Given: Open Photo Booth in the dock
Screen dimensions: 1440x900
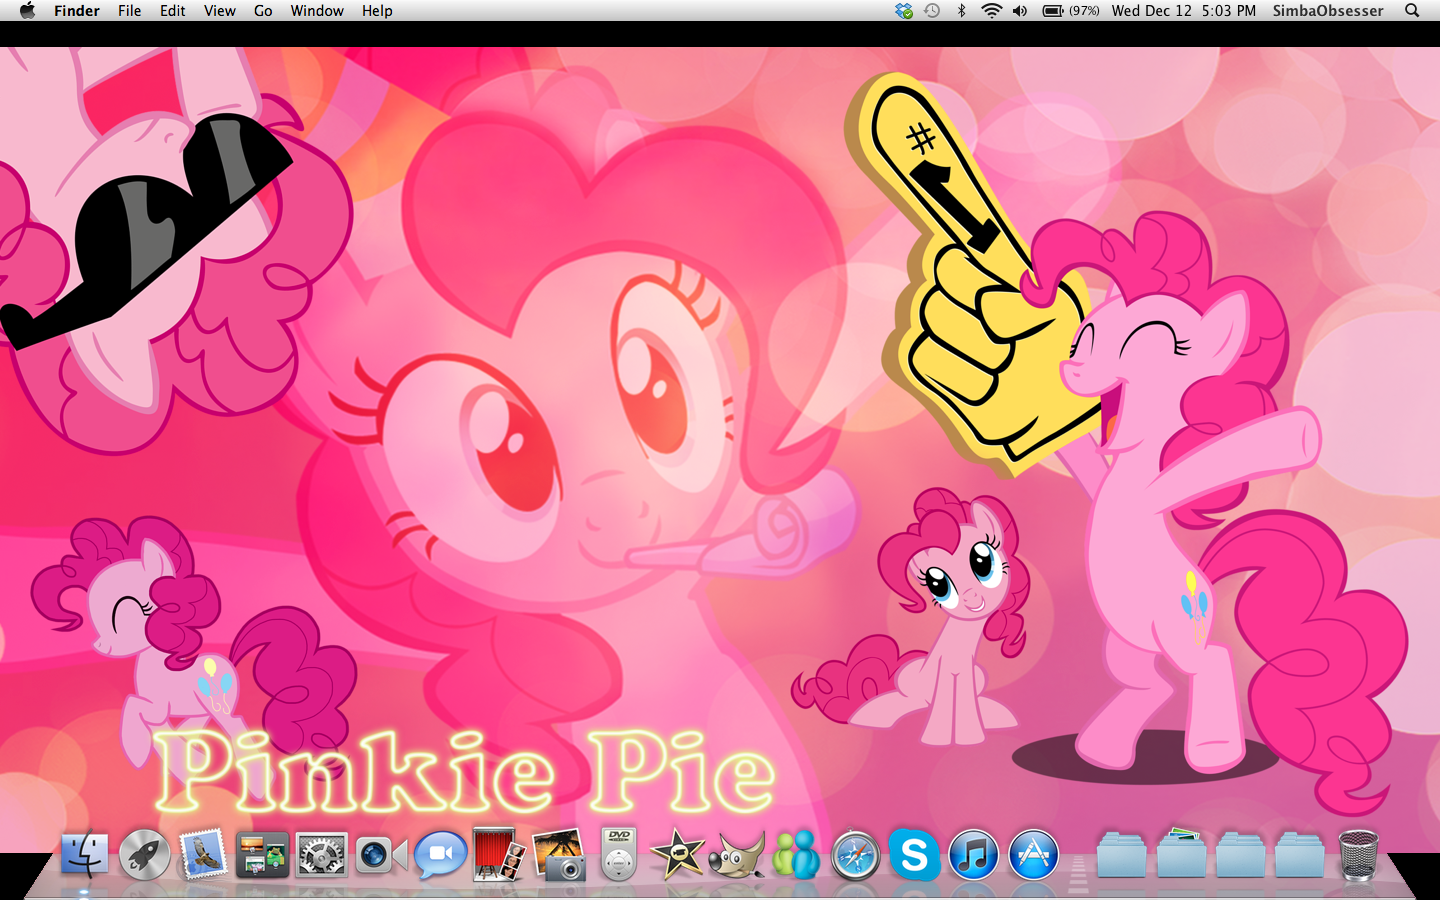Looking at the screenshot, I should [x=499, y=855].
